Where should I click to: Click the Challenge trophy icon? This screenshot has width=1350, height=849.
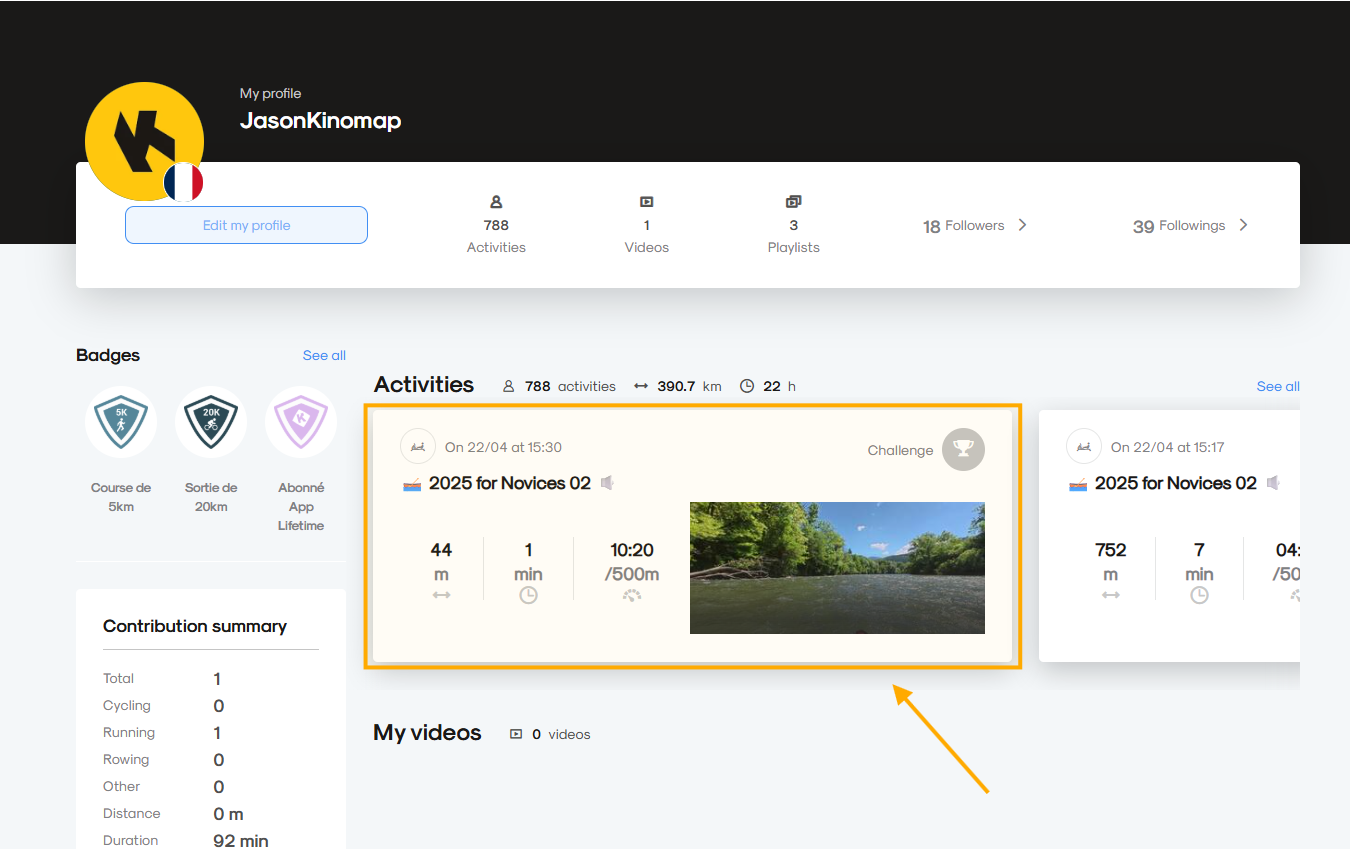964,449
